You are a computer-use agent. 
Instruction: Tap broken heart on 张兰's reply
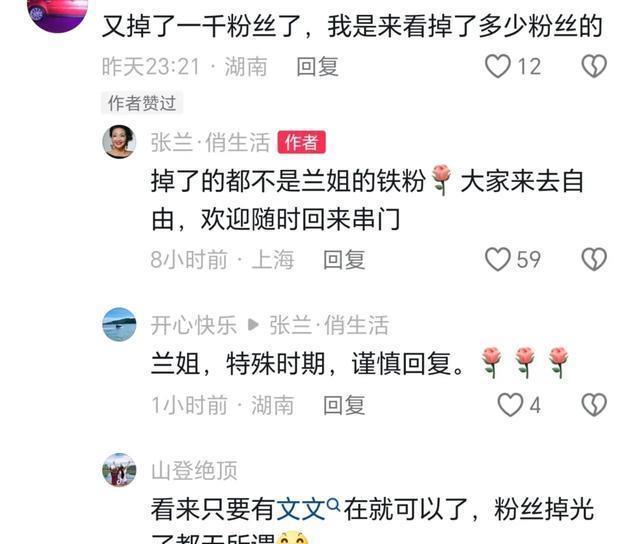coord(594,259)
